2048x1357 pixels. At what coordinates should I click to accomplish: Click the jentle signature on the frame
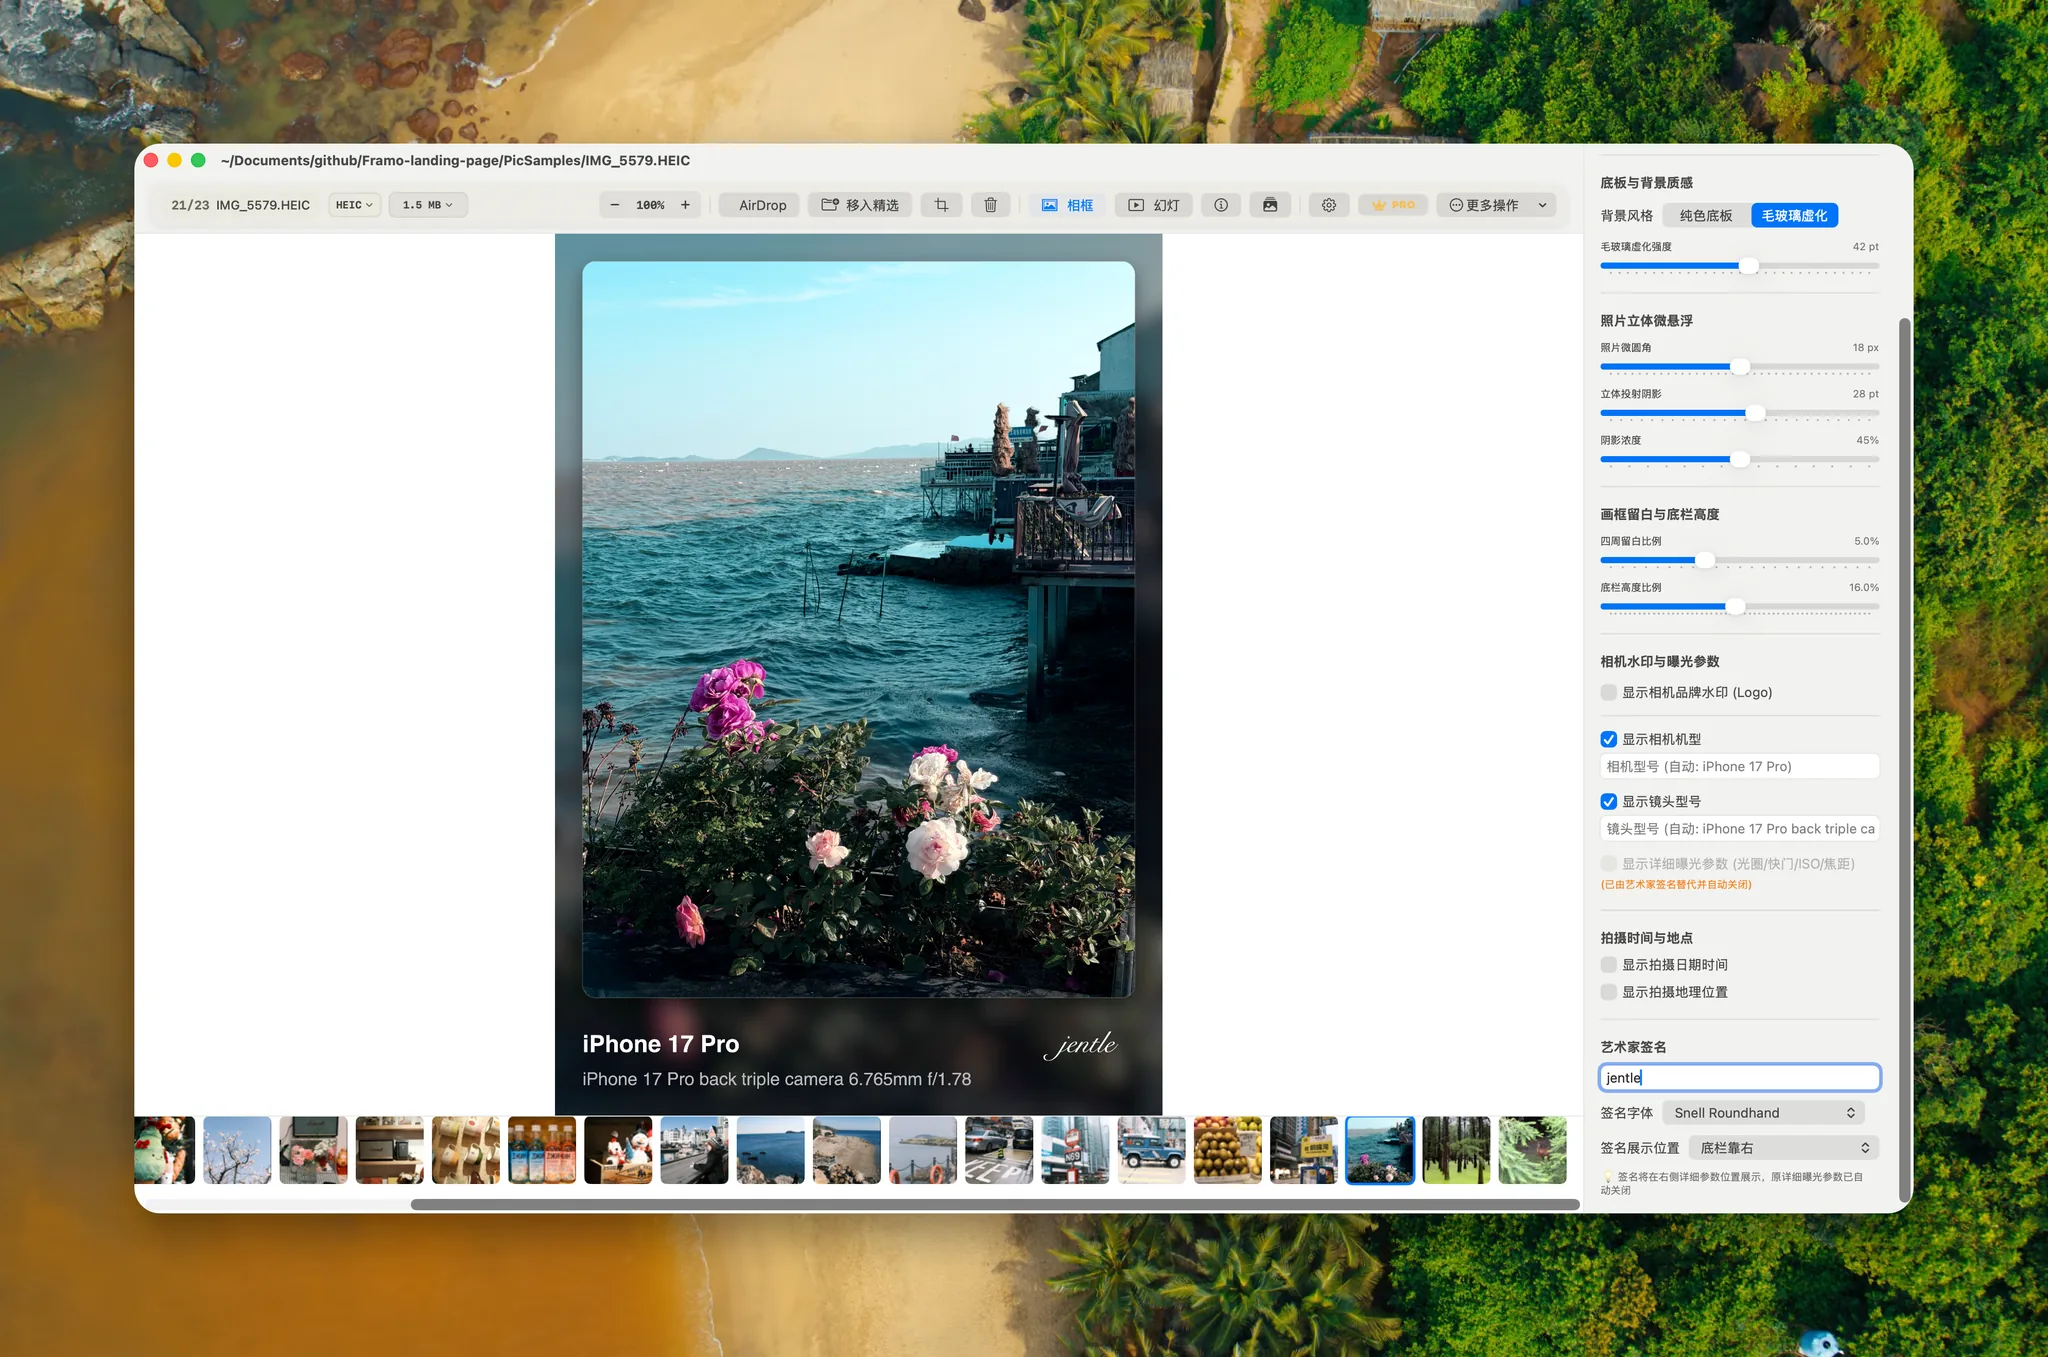pos(1080,1045)
